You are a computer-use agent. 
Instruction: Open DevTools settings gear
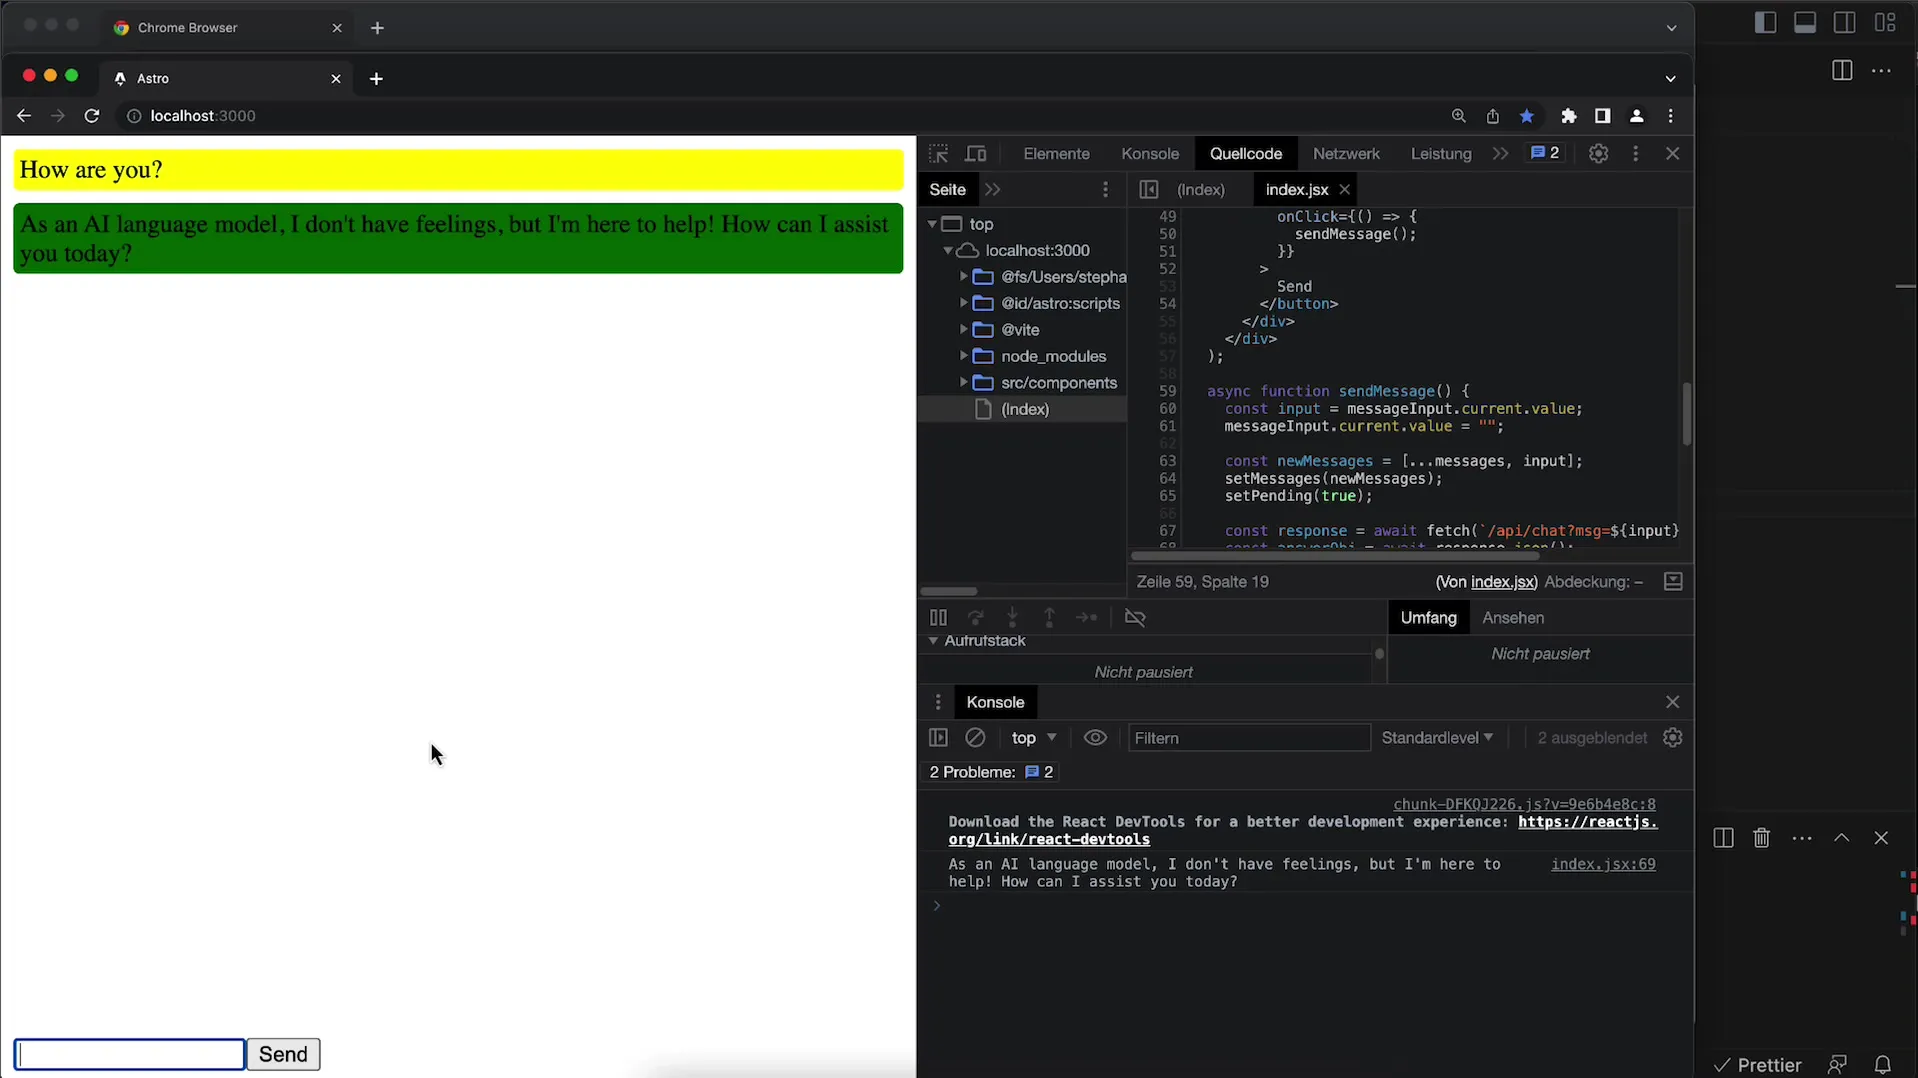click(x=1598, y=154)
